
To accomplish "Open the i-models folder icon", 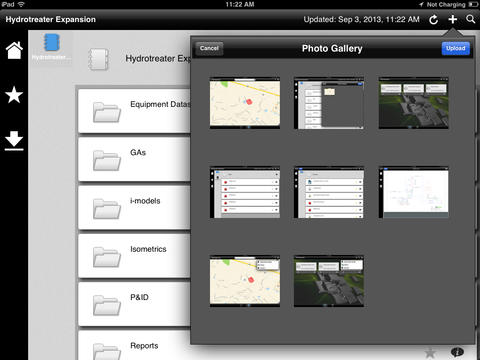I will click(106, 209).
